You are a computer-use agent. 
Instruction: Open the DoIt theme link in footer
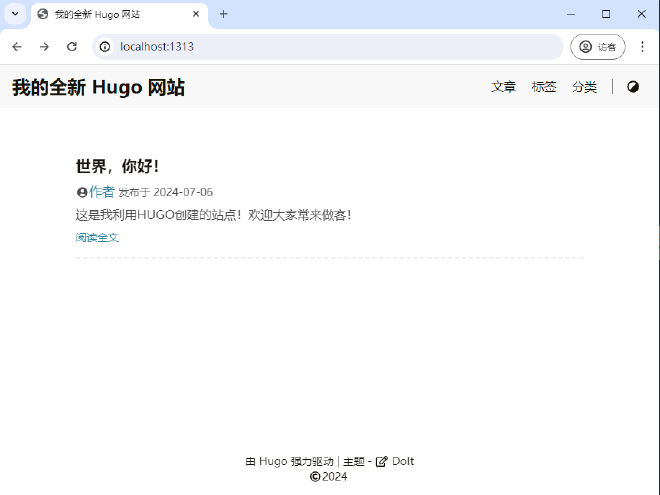pos(403,461)
